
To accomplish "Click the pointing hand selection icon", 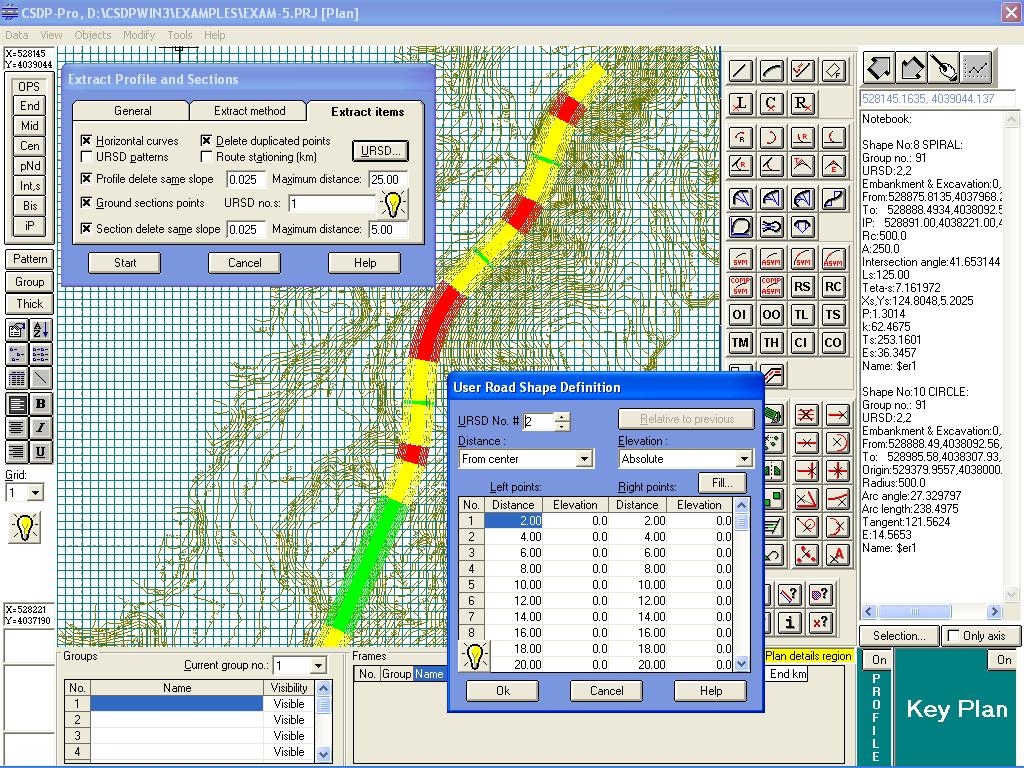I will tap(943, 67).
